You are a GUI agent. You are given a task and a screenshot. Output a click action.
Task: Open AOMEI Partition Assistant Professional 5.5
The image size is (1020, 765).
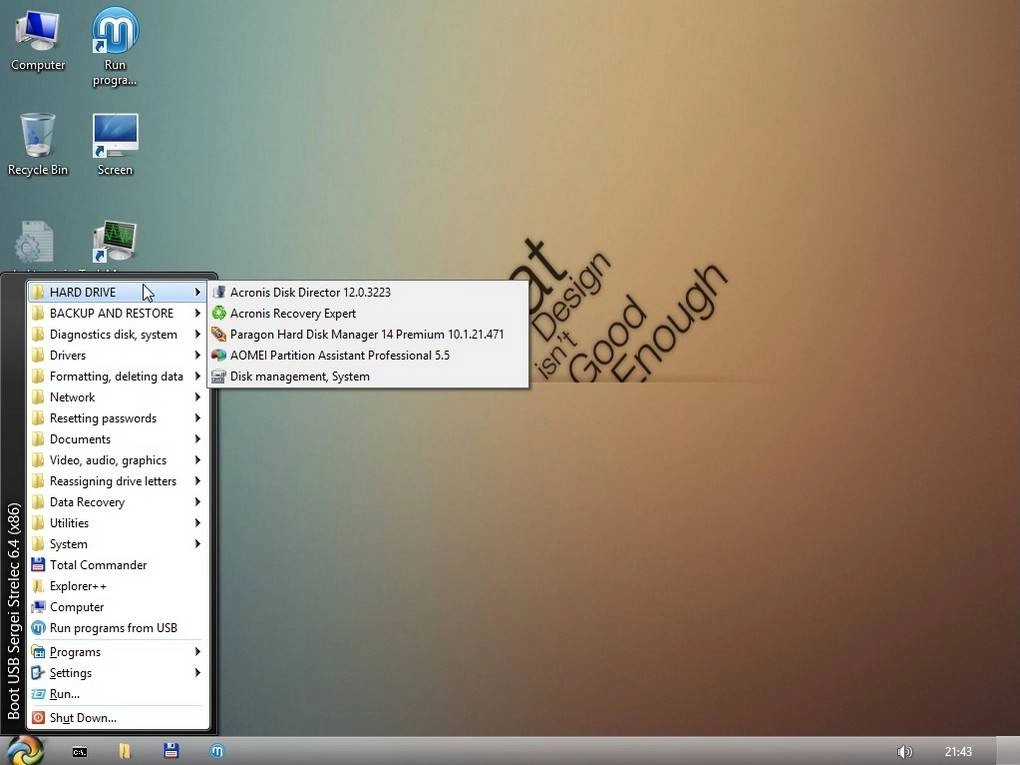[x=340, y=355]
